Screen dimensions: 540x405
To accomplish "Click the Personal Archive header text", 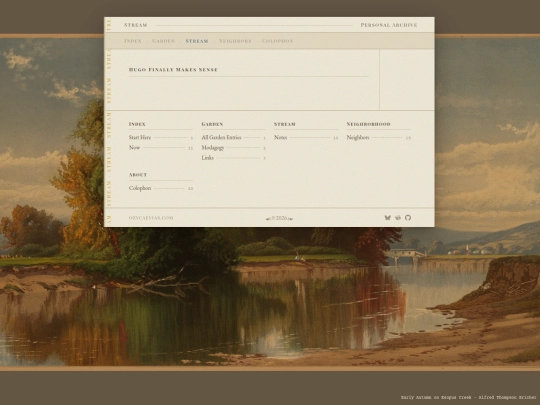I will coord(389,25).
